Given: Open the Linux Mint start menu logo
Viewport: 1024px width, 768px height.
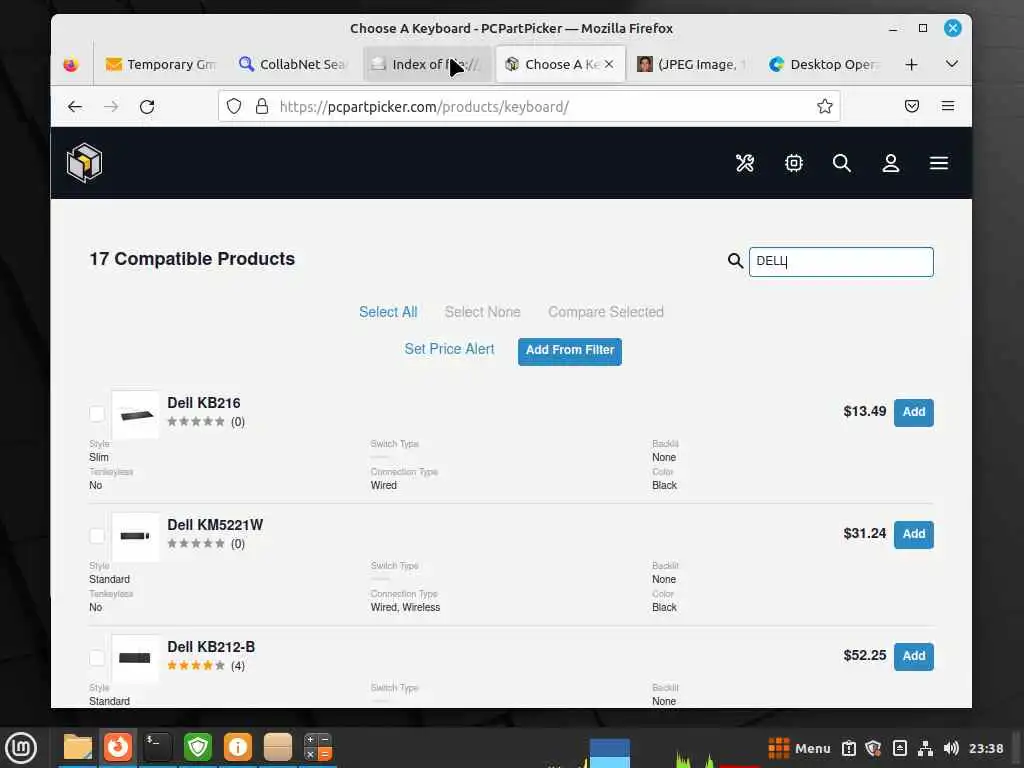Looking at the screenshot, I should [21, 747].
